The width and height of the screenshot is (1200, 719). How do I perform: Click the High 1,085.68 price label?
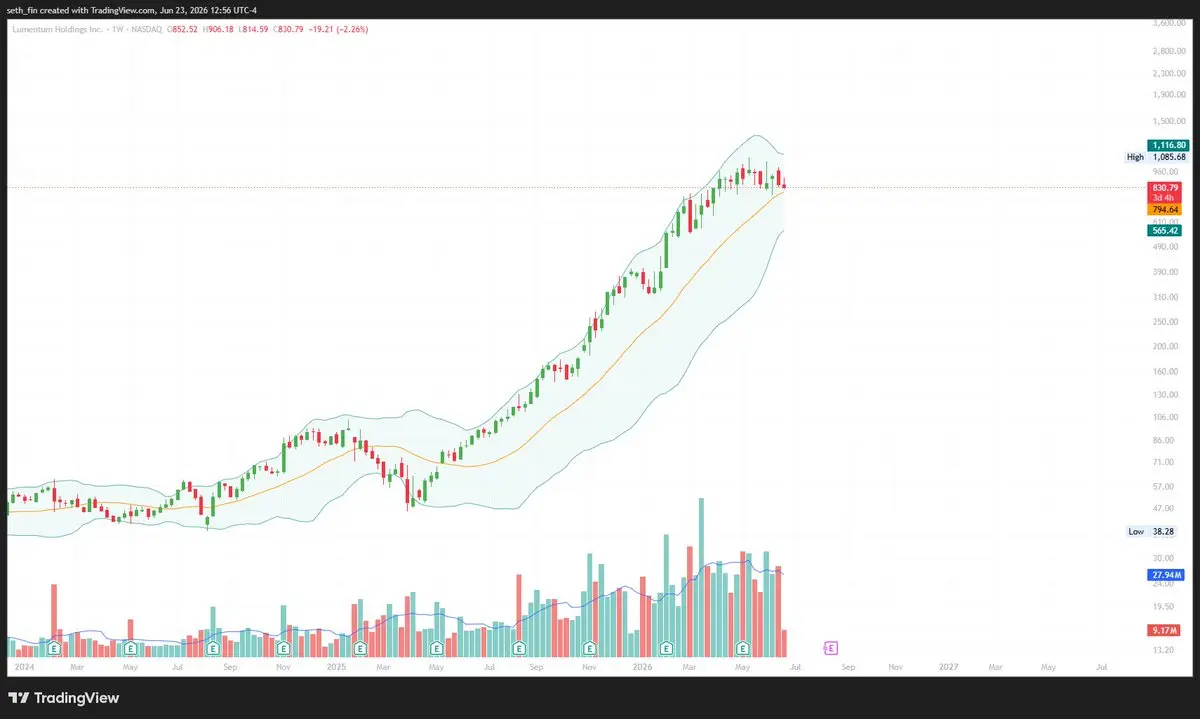click(1156, 157)
